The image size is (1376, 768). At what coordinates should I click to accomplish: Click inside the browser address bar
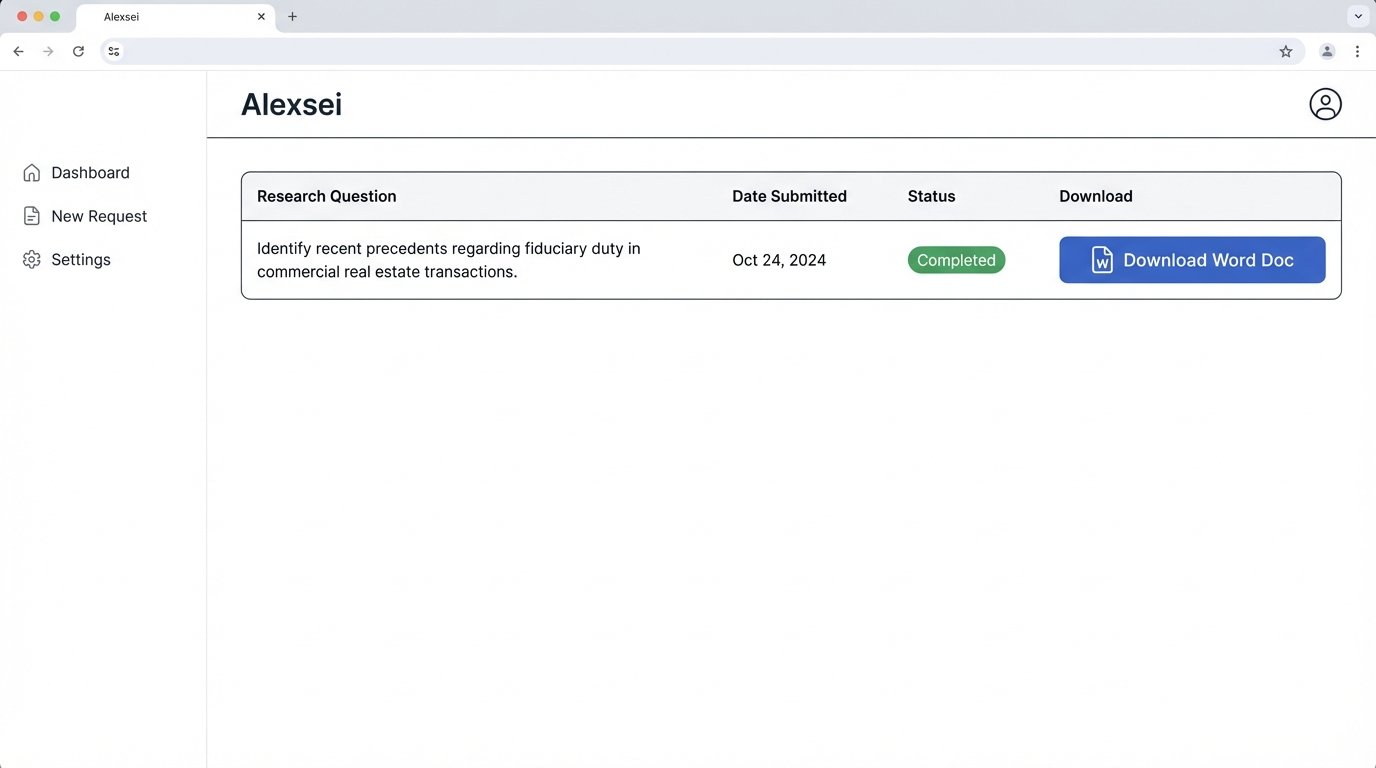[x=600, y=50]
